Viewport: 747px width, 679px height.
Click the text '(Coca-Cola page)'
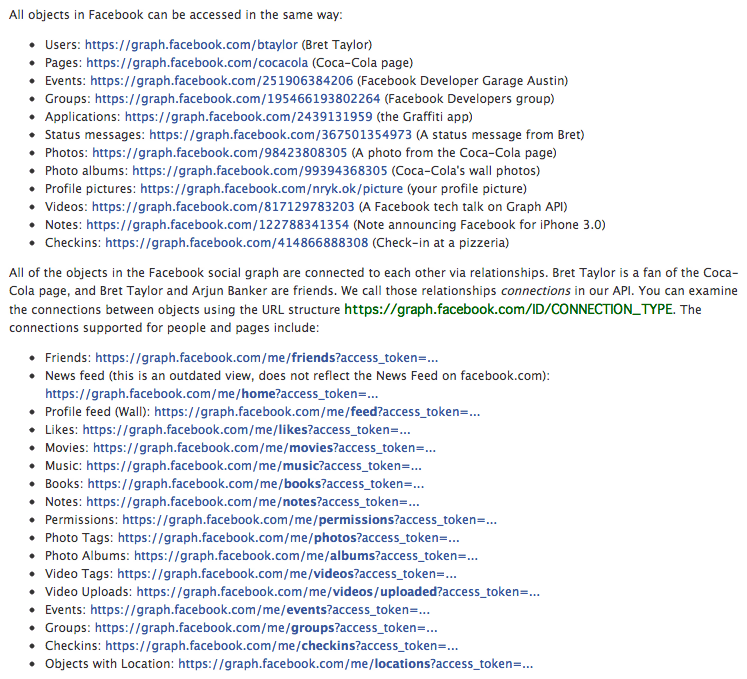pyautogui.click(x=363, y=63)
